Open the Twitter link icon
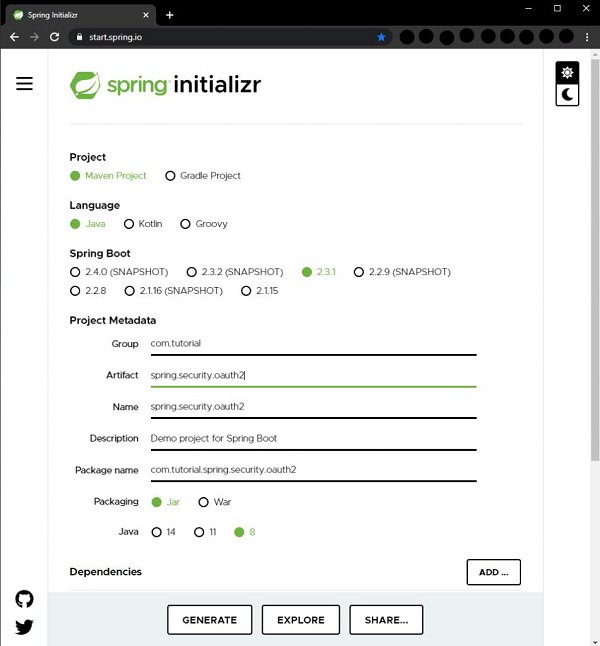Screen dimensions: 600x646 point(25,628)
